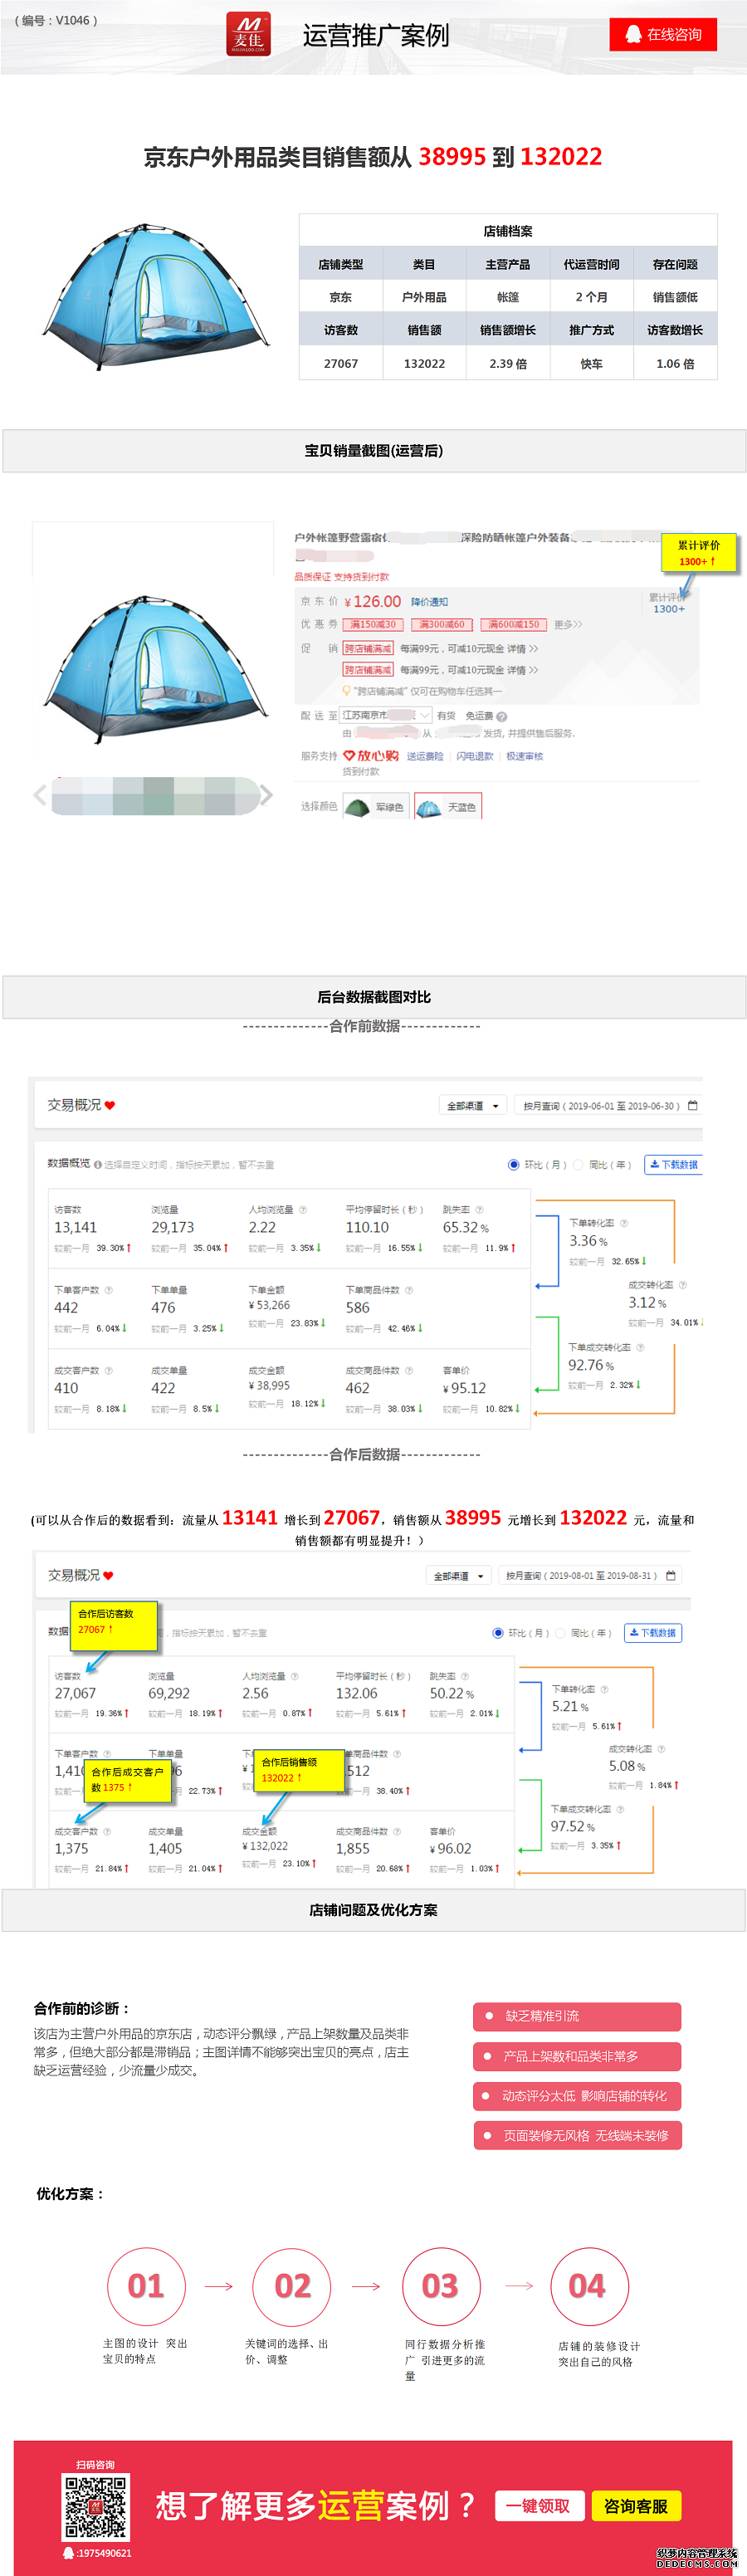This screenshot has width=747, height=2576.
Task: Click help icon beside 成交转化率 3.12%
Action: (683, 1285)
